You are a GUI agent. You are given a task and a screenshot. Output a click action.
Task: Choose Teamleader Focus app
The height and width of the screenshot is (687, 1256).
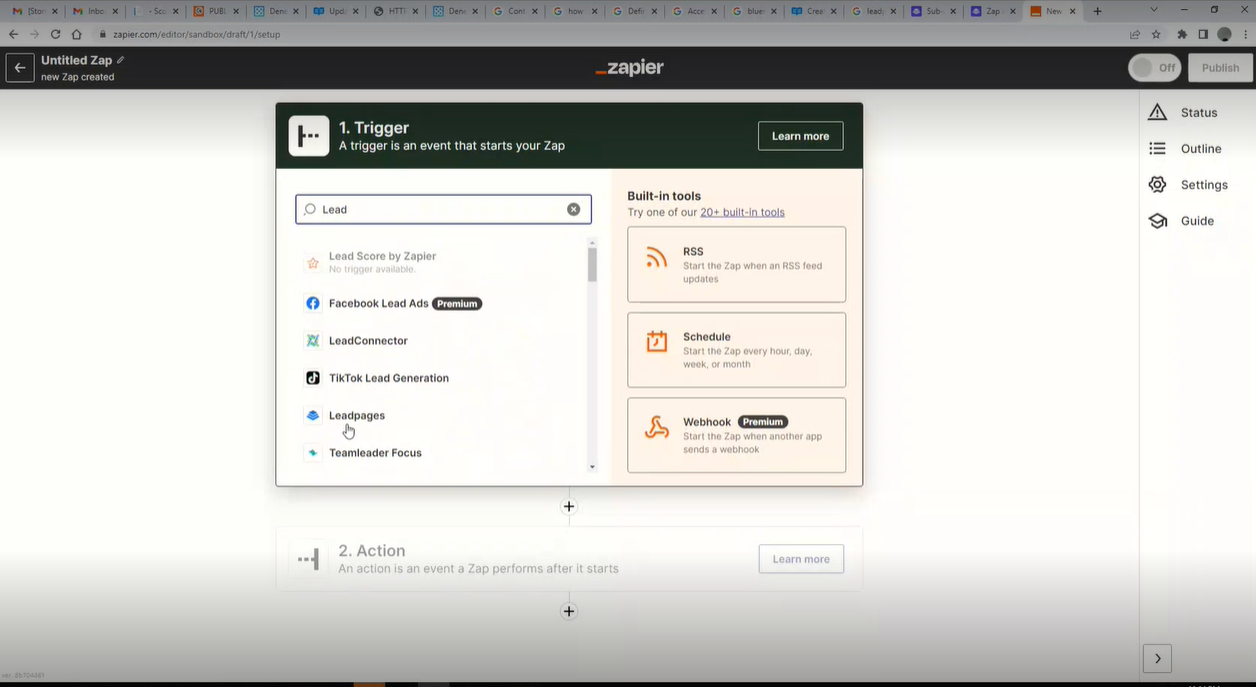click(443, 453)
